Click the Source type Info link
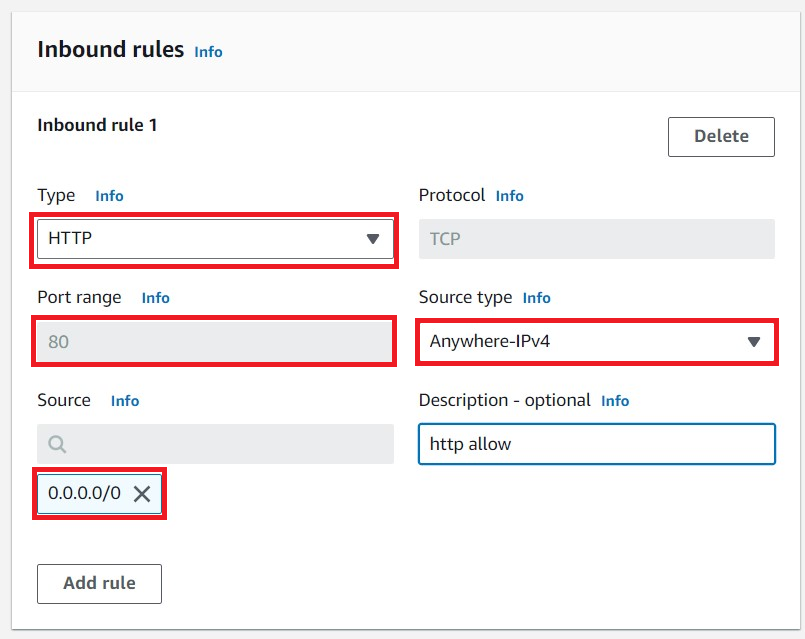 [536, 298]
